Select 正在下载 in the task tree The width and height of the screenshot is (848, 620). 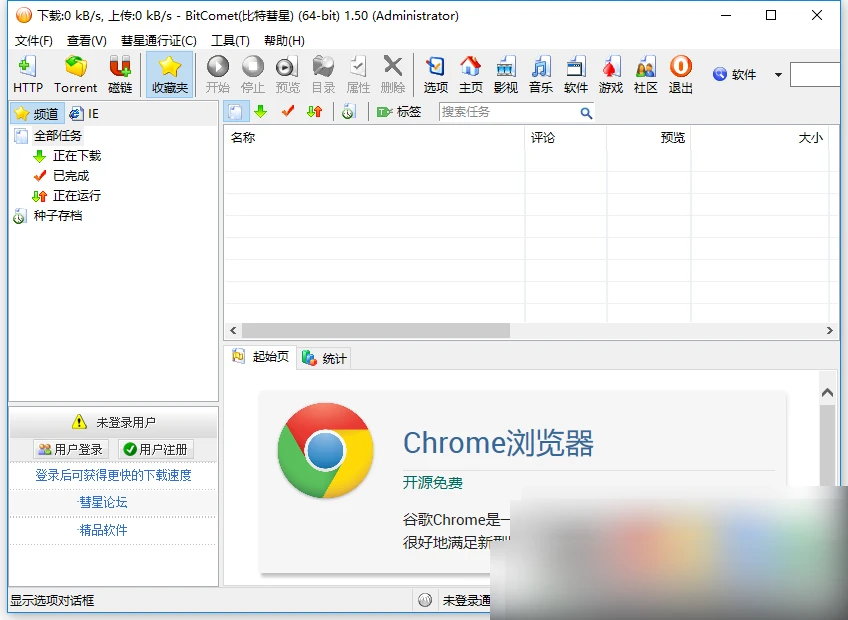coord(75,156)
